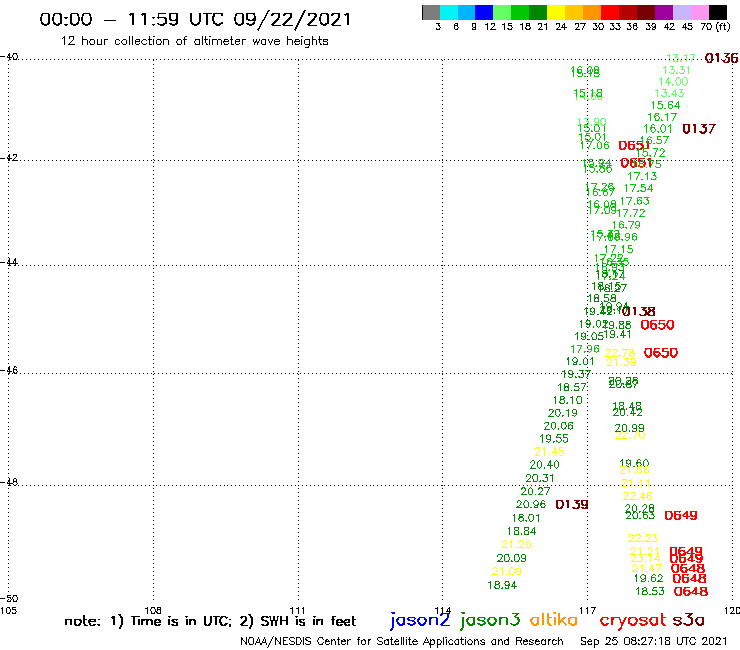740x650 pixels.
Task: Click wave height value 18.57
Action: (572, 388)
